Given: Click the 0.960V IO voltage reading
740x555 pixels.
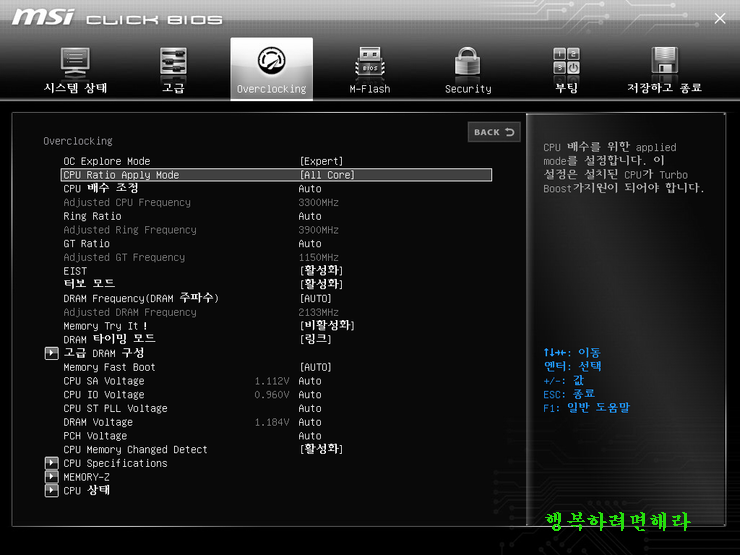Looking at the screenshot, I should coord(272,395).
